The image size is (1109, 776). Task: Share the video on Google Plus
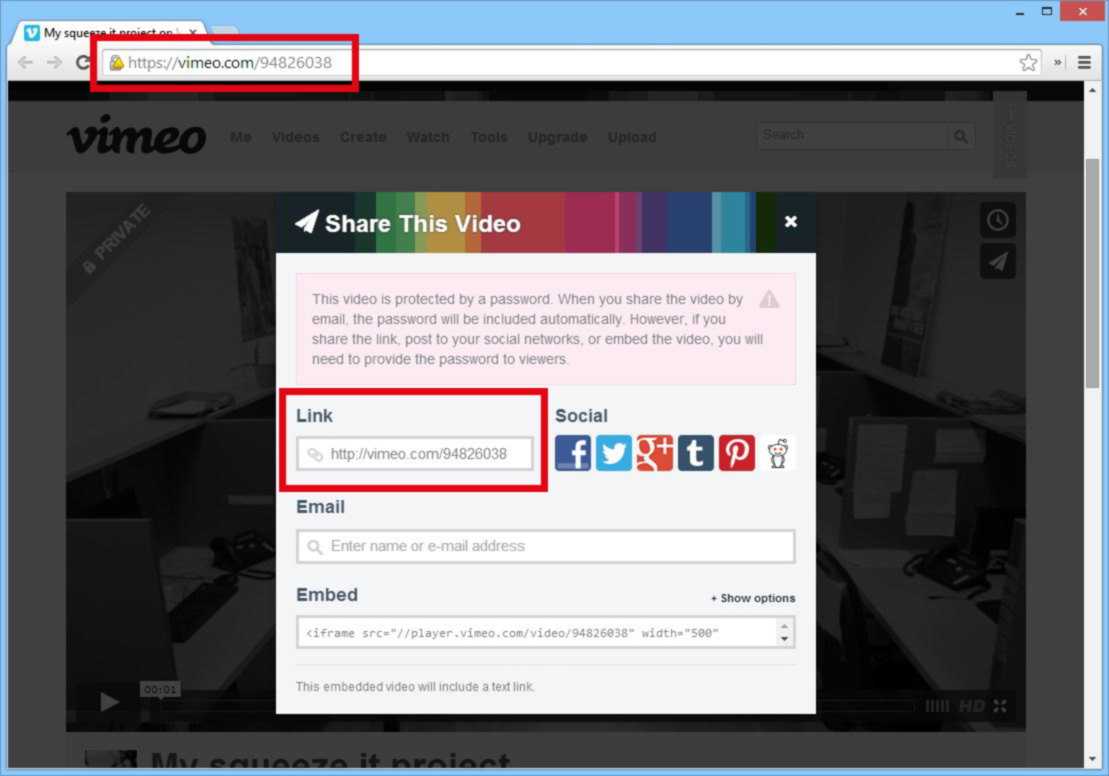click(x=654, y=453)
